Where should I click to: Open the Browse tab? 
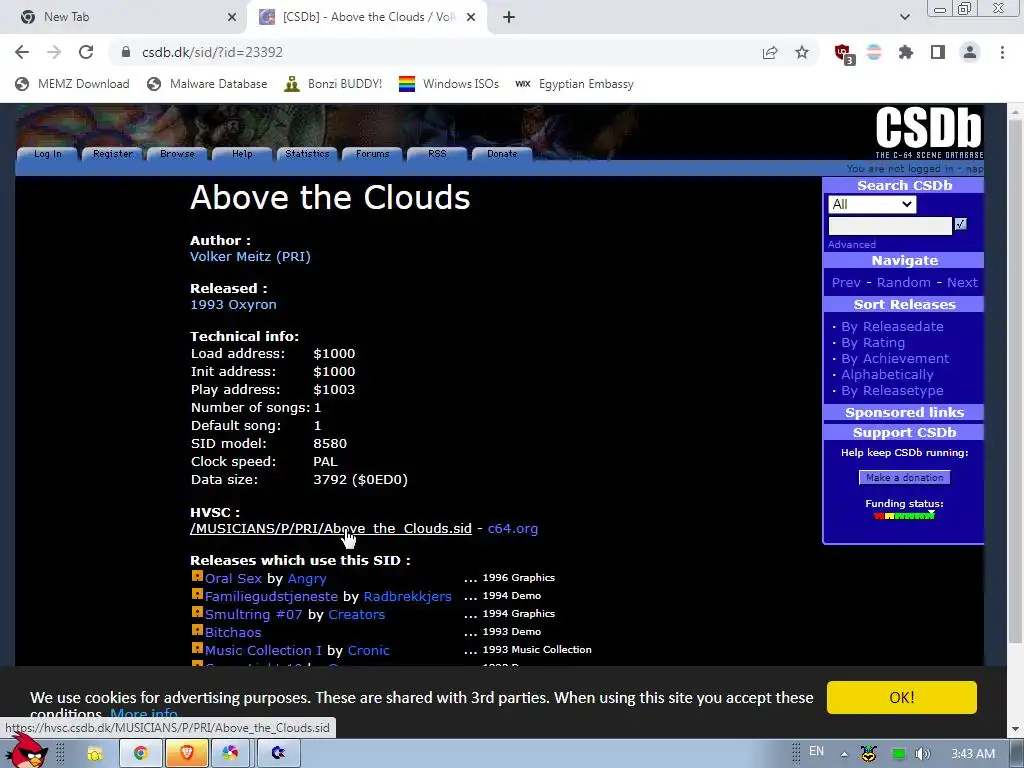click(177, 153)
